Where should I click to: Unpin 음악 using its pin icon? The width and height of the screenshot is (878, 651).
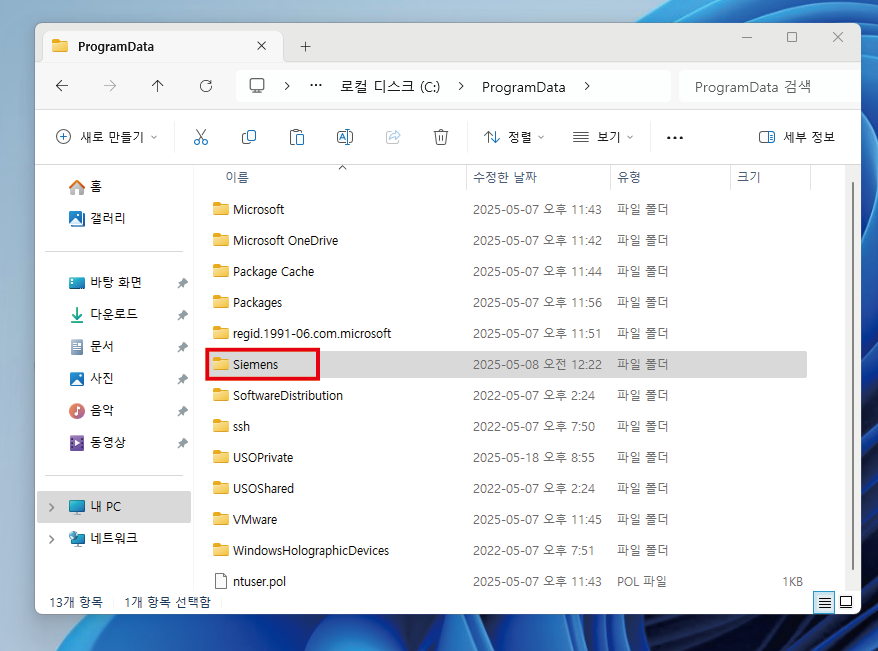pyautogui.click(x=183, y=411)
